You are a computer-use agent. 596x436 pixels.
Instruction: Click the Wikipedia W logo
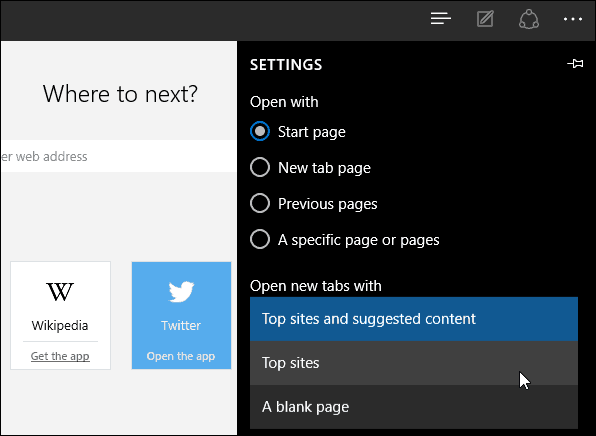coord(60,292)
